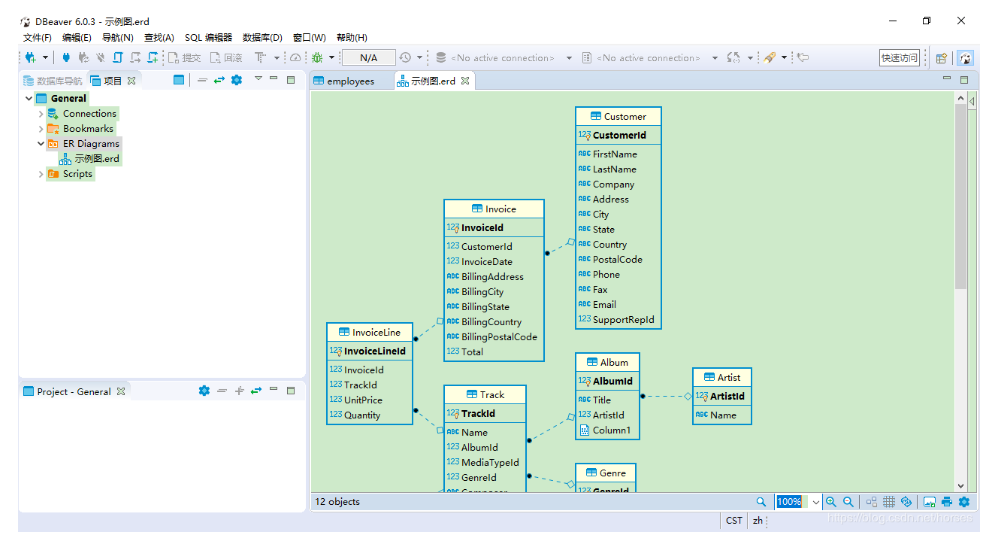Collapse the ER Diagrams folder
The height and width of the screenshot is (546, 998).
[x=41, y=144]
